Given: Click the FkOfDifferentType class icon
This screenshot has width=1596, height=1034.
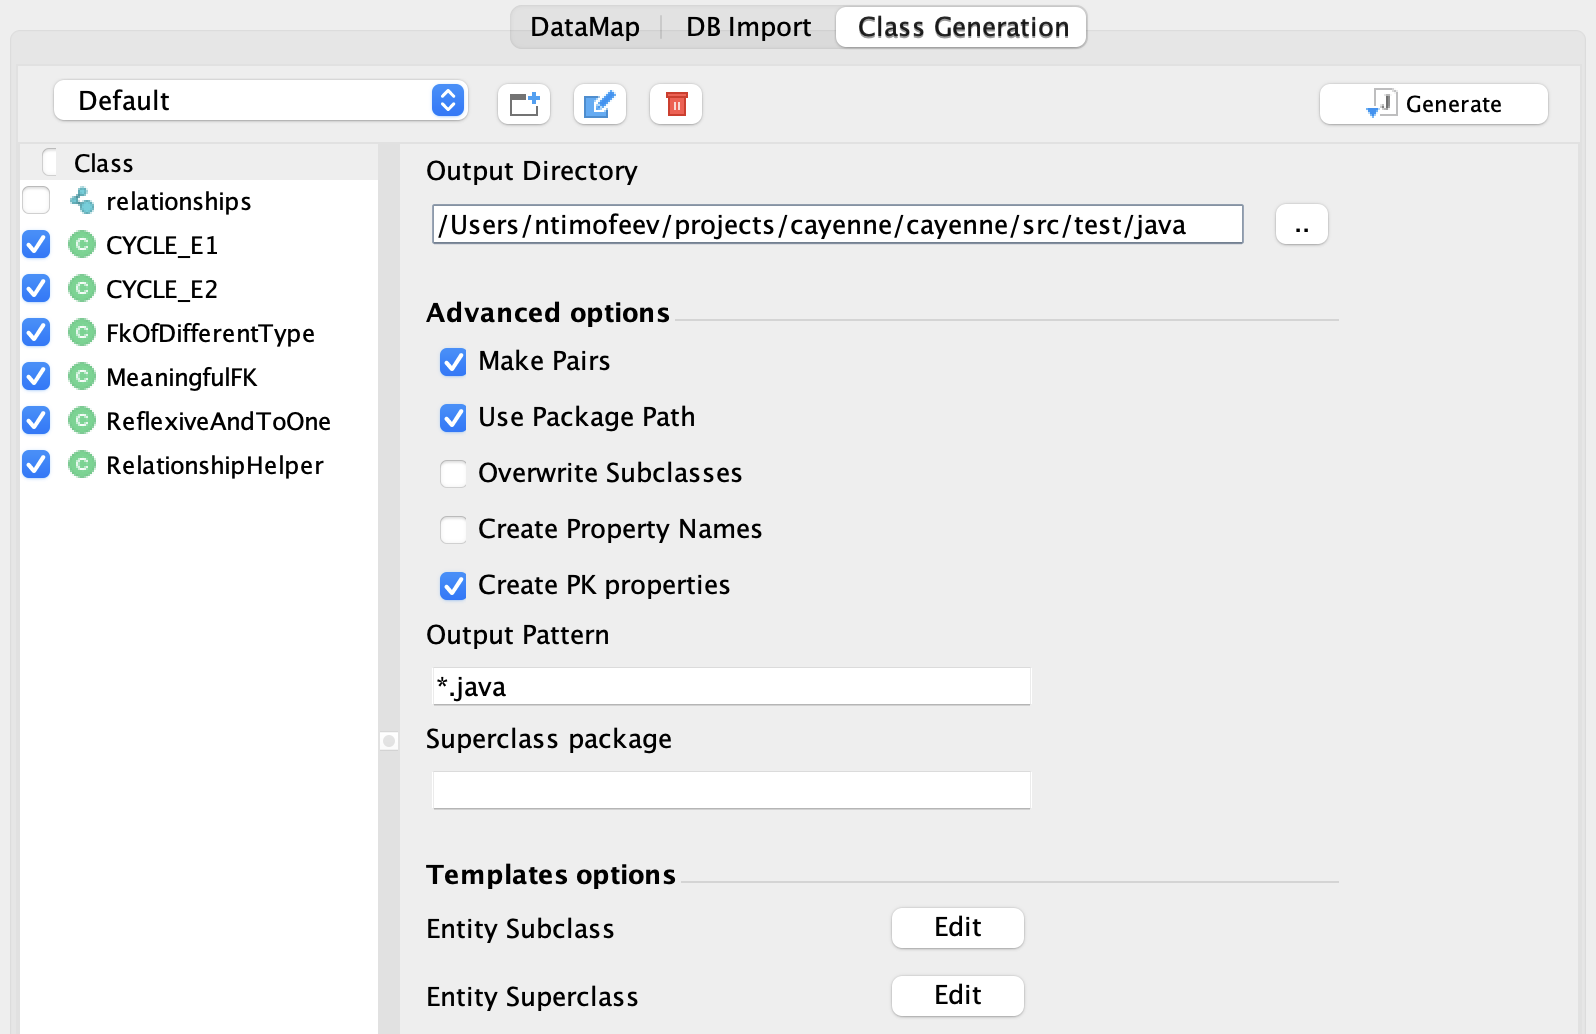Looking at the screenshot, I should (82, 333).
